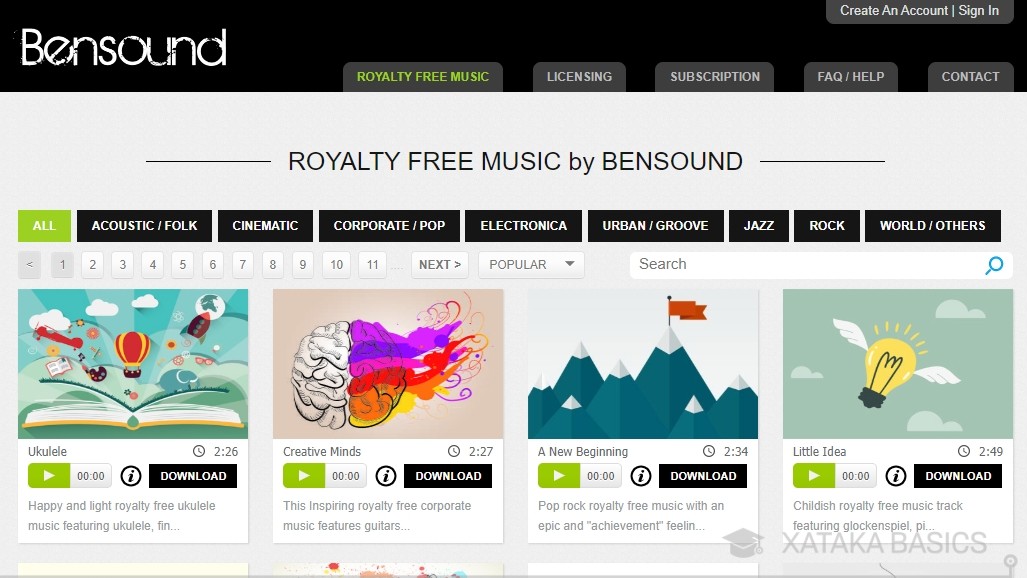Click the search magnifier icon
1027x578 pixels.
994,265
